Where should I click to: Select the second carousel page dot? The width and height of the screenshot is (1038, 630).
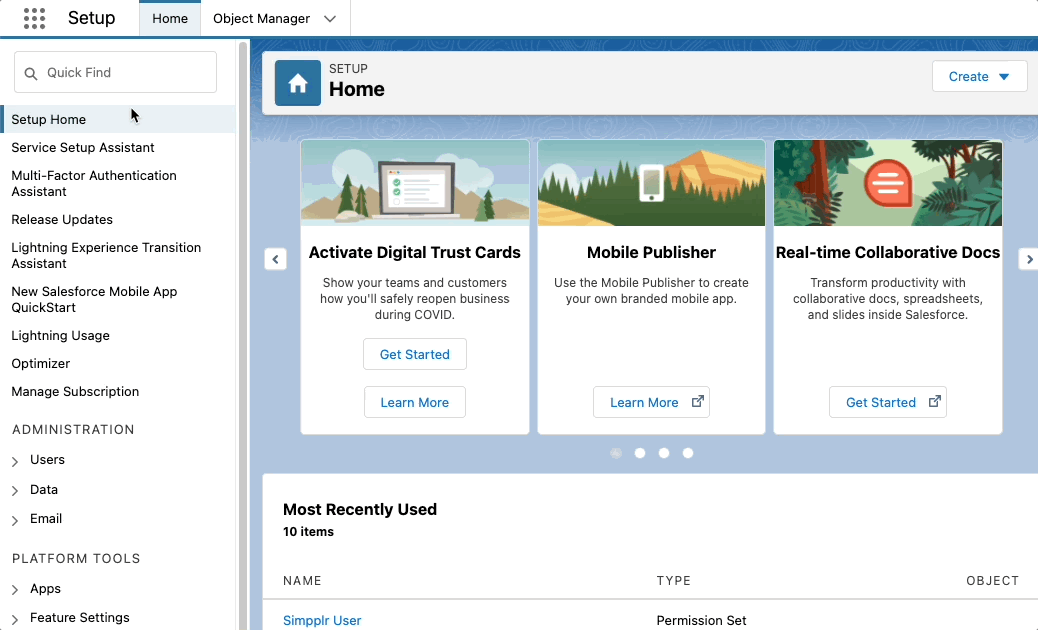[639, 453]
